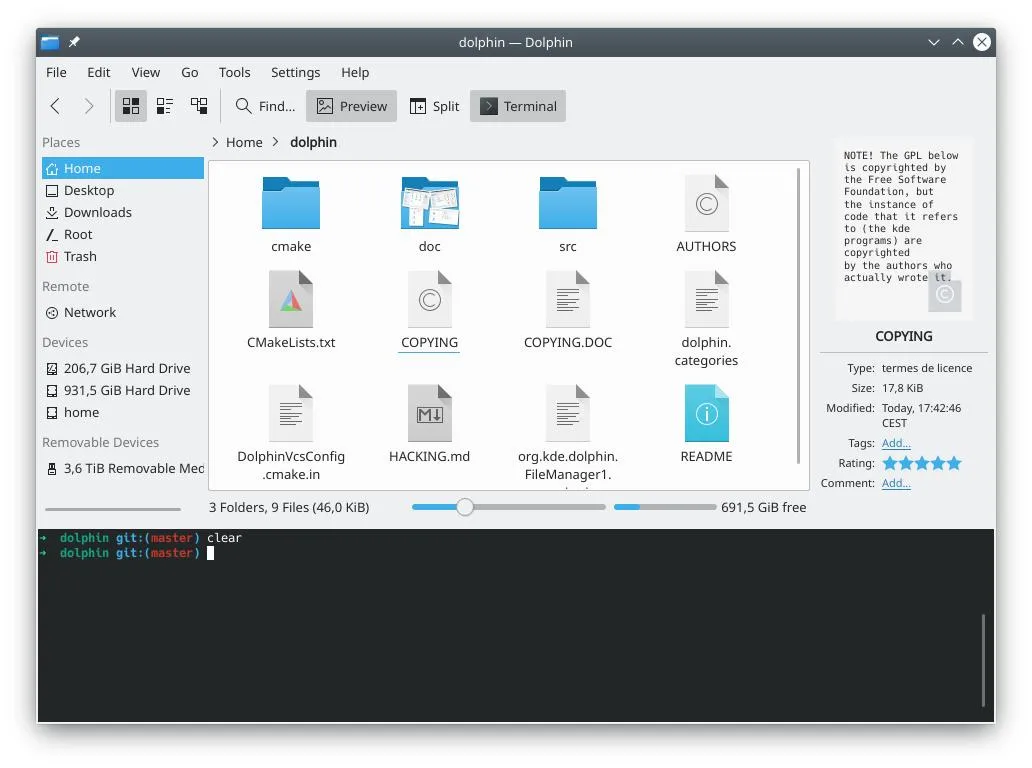Click Home in the breadcrumb path
Viewport: 1032px width, 768px height.
(x=244, y=142)
